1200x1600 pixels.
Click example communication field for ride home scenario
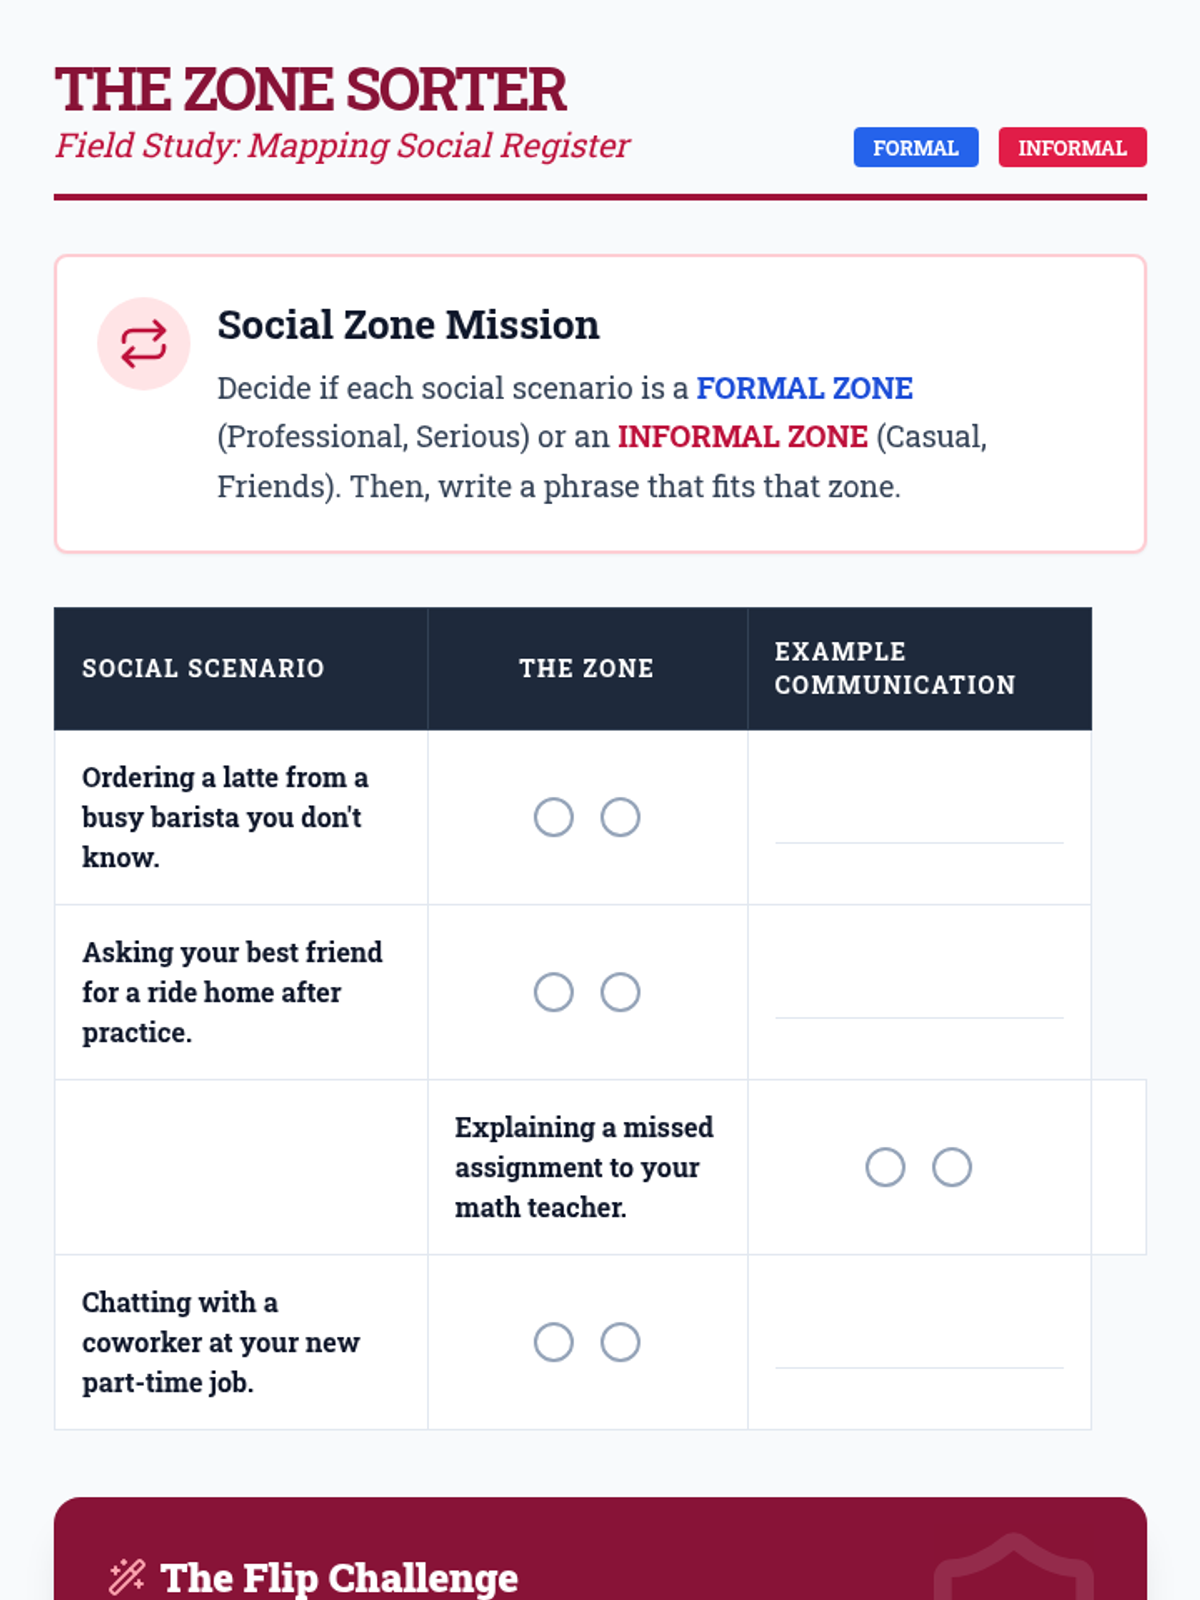pos(919,992)
